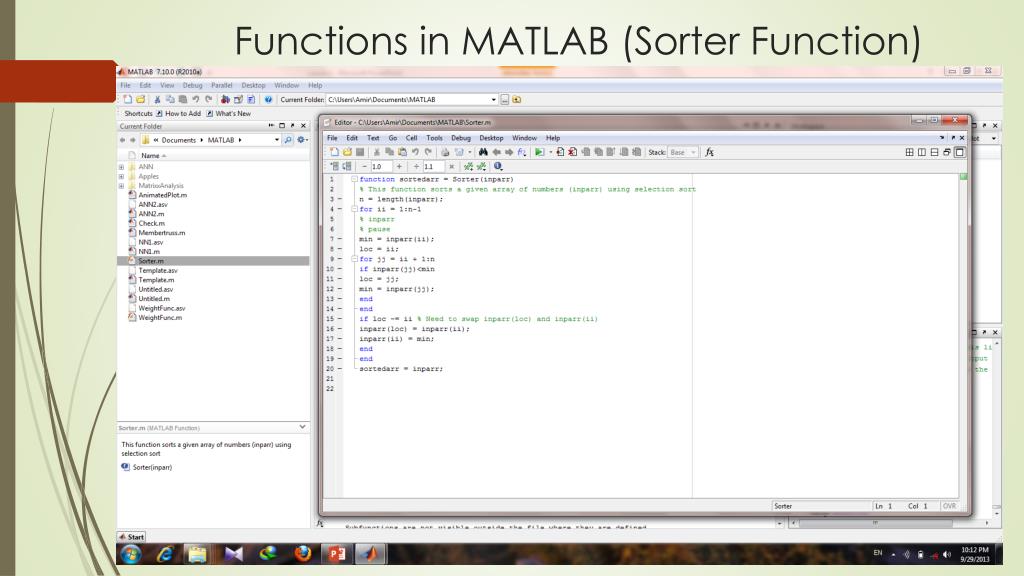Screen dimensions: 1024x576
Task: Open Documents MATLAB address bar dropdown
Action: (277, 140)
